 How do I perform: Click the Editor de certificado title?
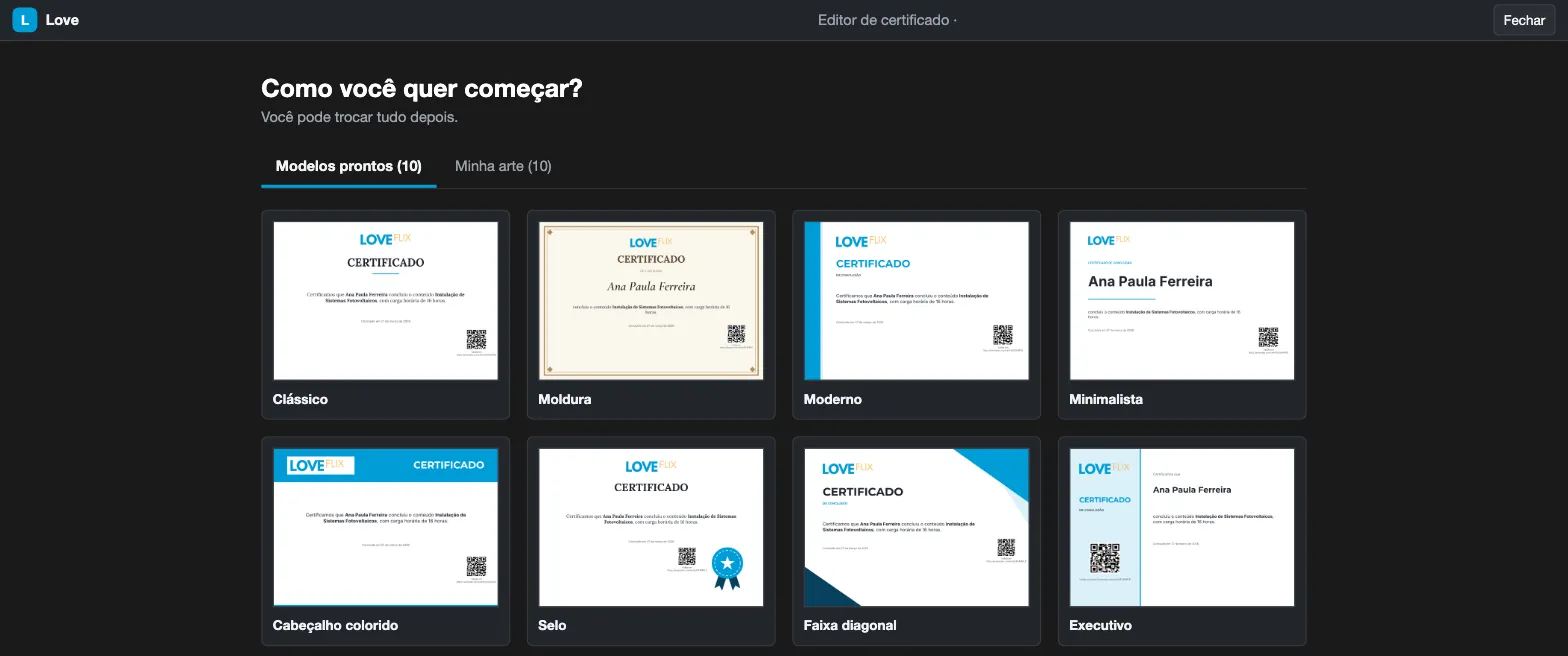click(x=884, y=20)
